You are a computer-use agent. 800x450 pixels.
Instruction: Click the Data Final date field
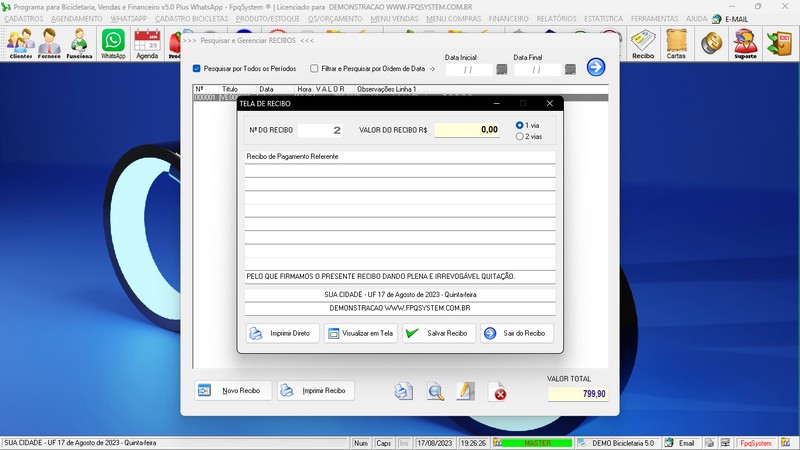point(537,70)
